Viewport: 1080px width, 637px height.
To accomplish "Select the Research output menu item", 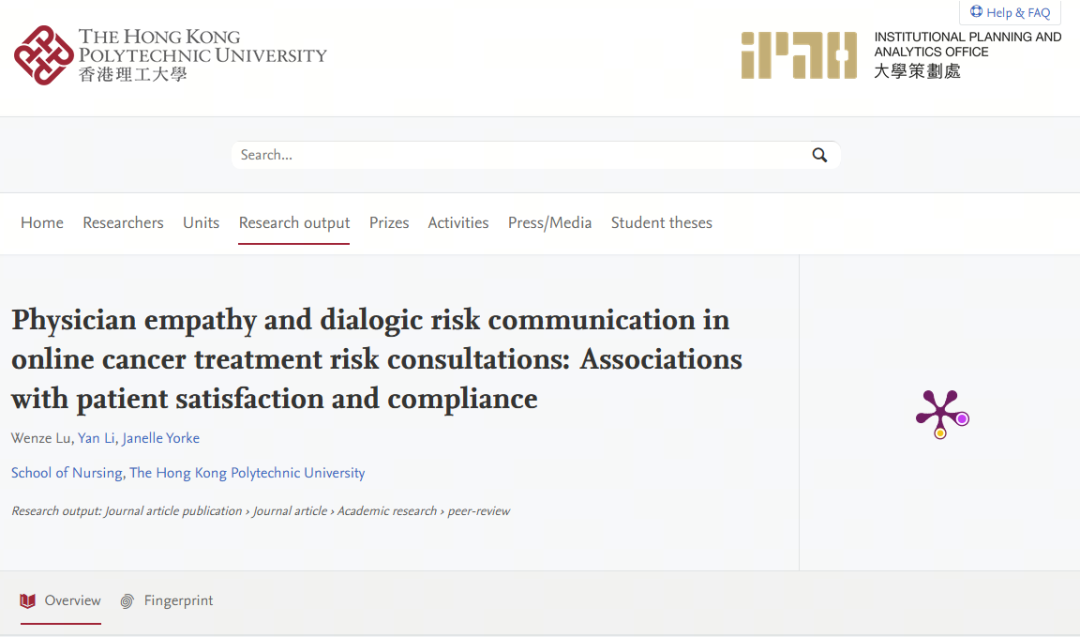I will 294,223.
